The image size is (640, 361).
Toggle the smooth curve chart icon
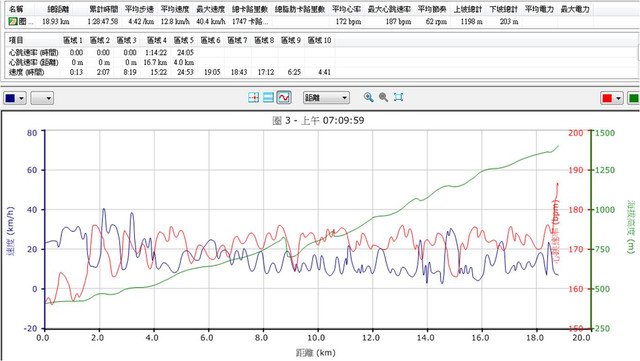point(283,97)
